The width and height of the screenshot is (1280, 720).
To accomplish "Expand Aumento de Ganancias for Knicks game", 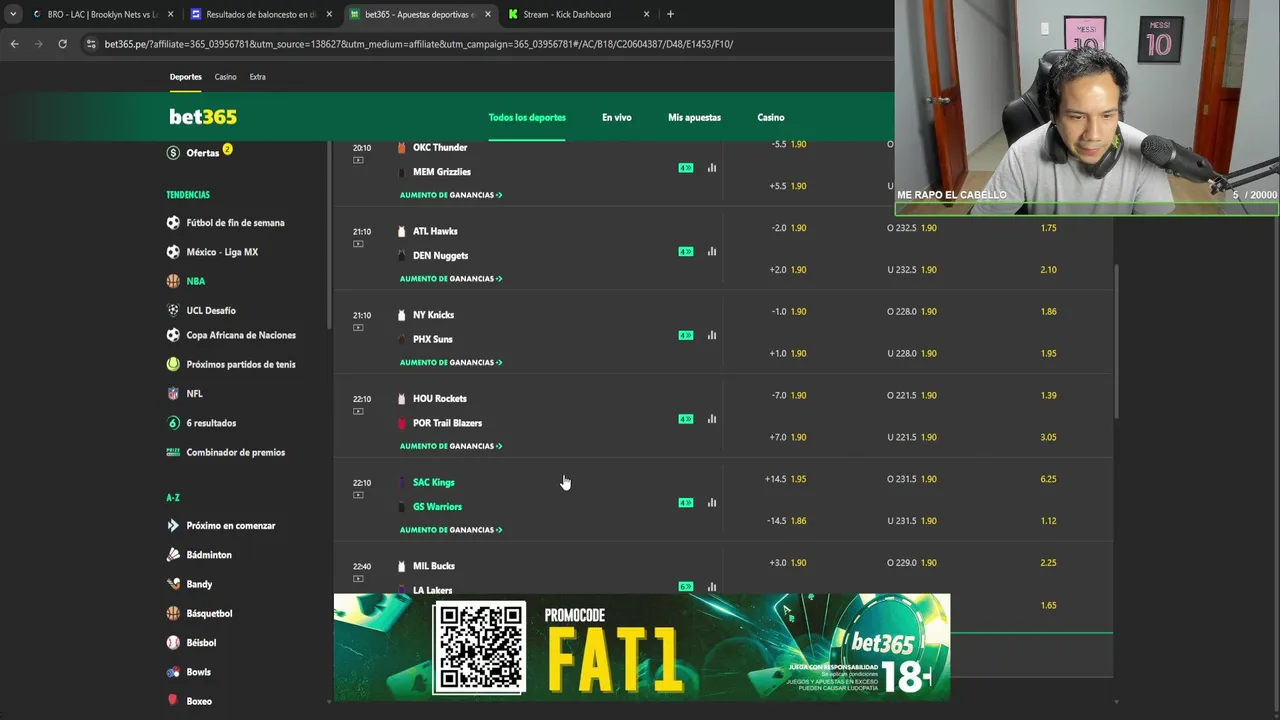I will tap(451, 363).
